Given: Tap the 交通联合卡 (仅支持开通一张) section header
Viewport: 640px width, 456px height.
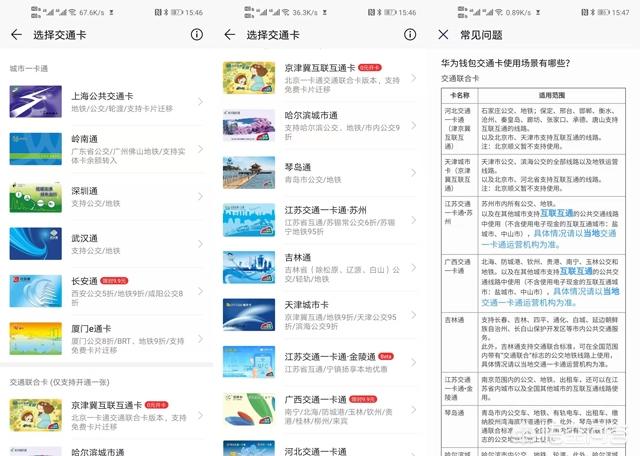Looking at the screenshot, I should click(60, 382).
